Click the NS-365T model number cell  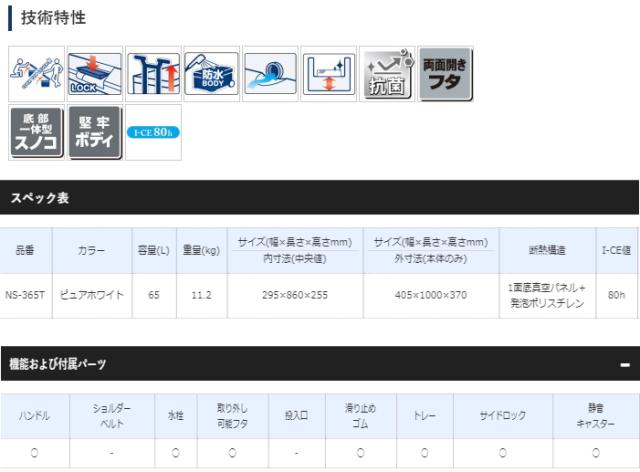coord(25,295)
